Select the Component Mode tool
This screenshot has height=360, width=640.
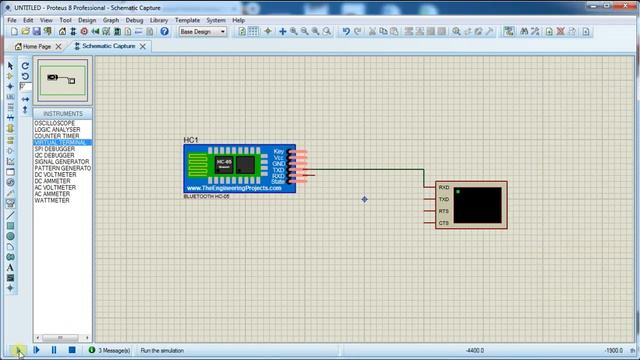(x=10, y=76)
